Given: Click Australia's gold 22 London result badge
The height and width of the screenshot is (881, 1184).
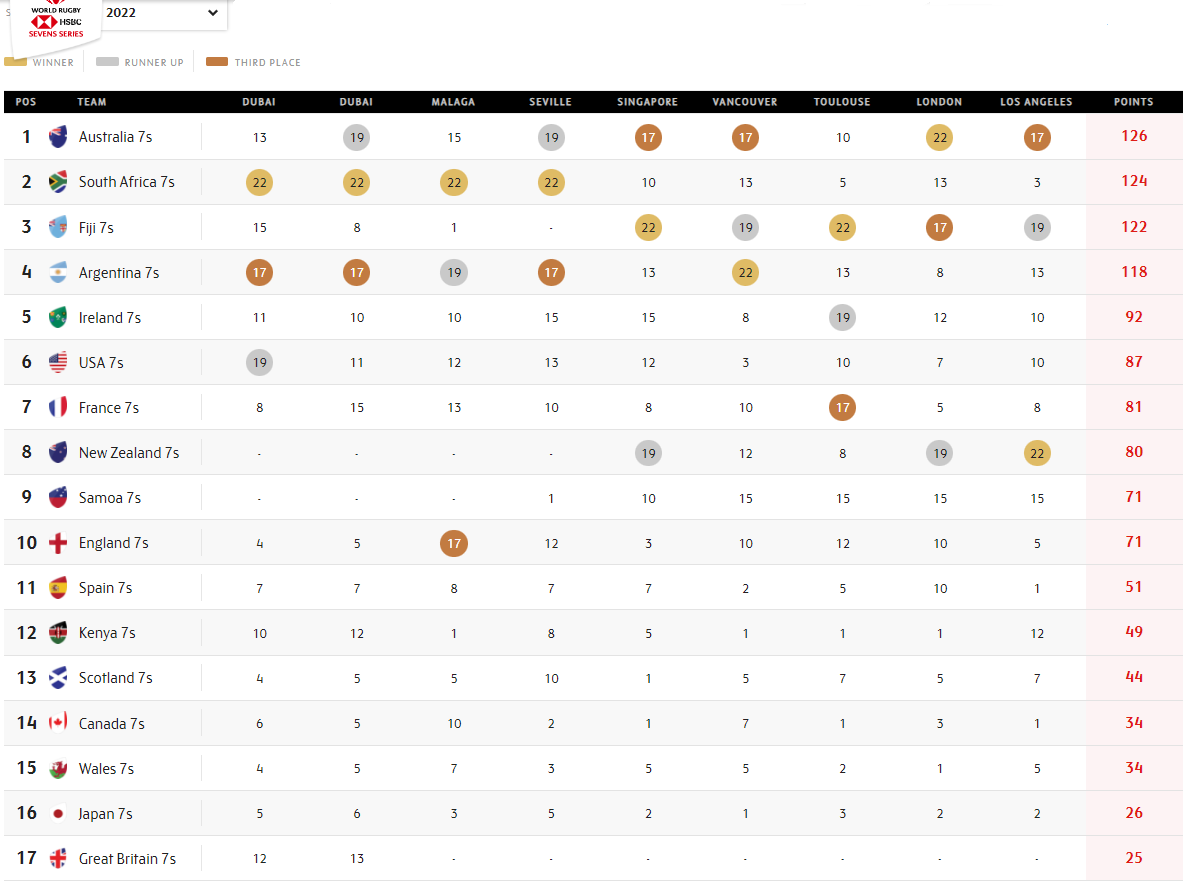Looking at the screenshot, I should tap(939, 137).
